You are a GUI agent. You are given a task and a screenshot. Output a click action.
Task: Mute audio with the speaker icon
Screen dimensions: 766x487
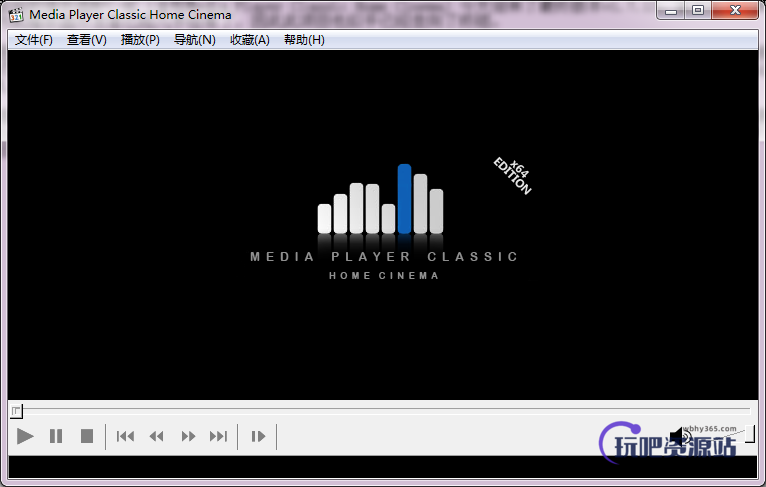pos(681,436)
